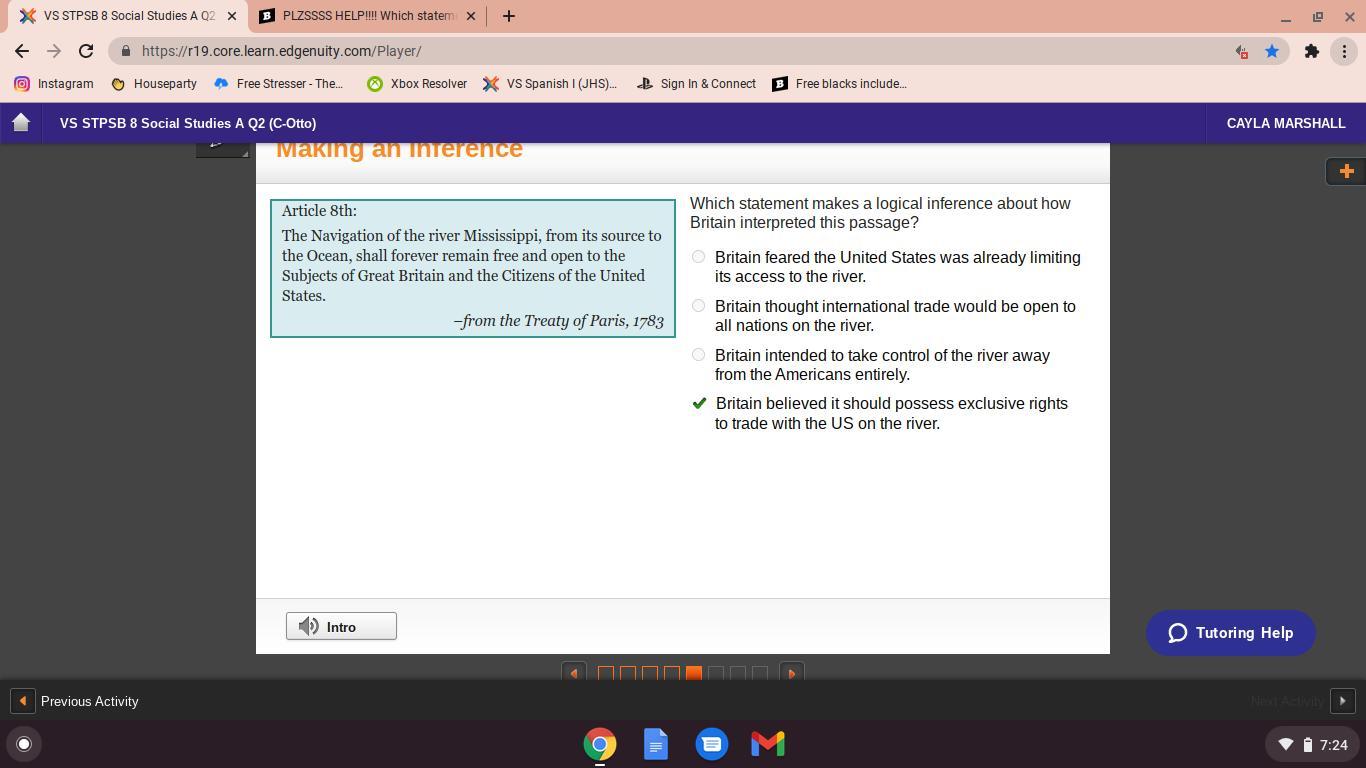Viewport: 1366px width, 768px height.
Task: Open Free blacks include bookmark
Action: 840,84
